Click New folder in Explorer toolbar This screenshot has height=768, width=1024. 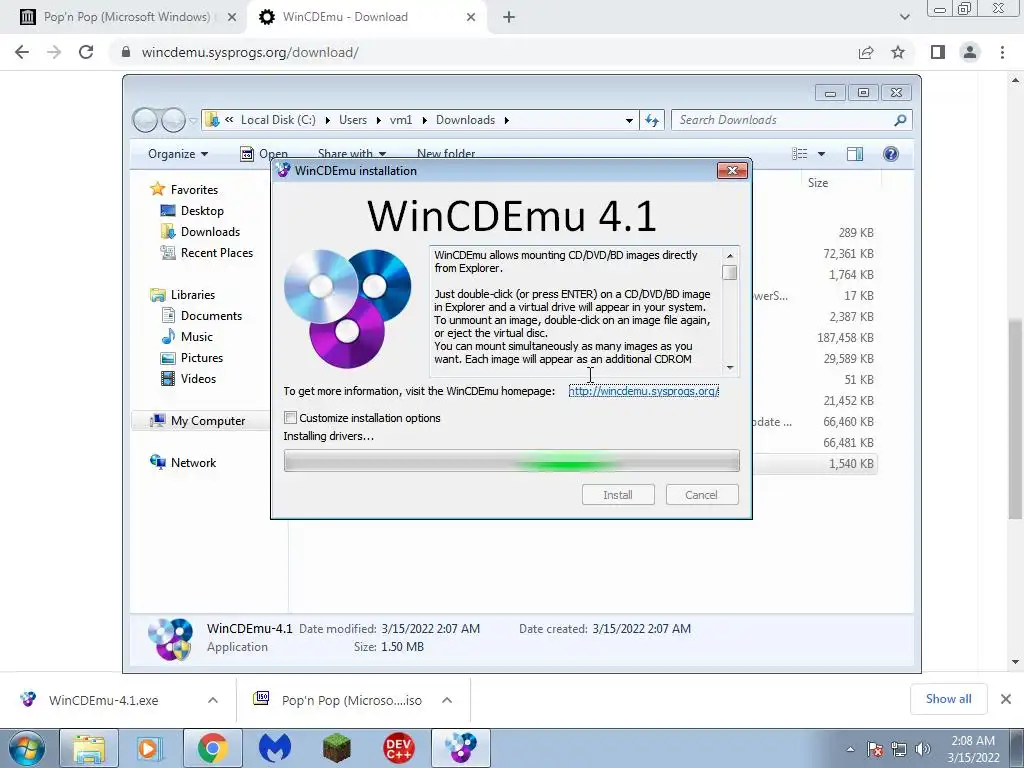coord(445,153)
